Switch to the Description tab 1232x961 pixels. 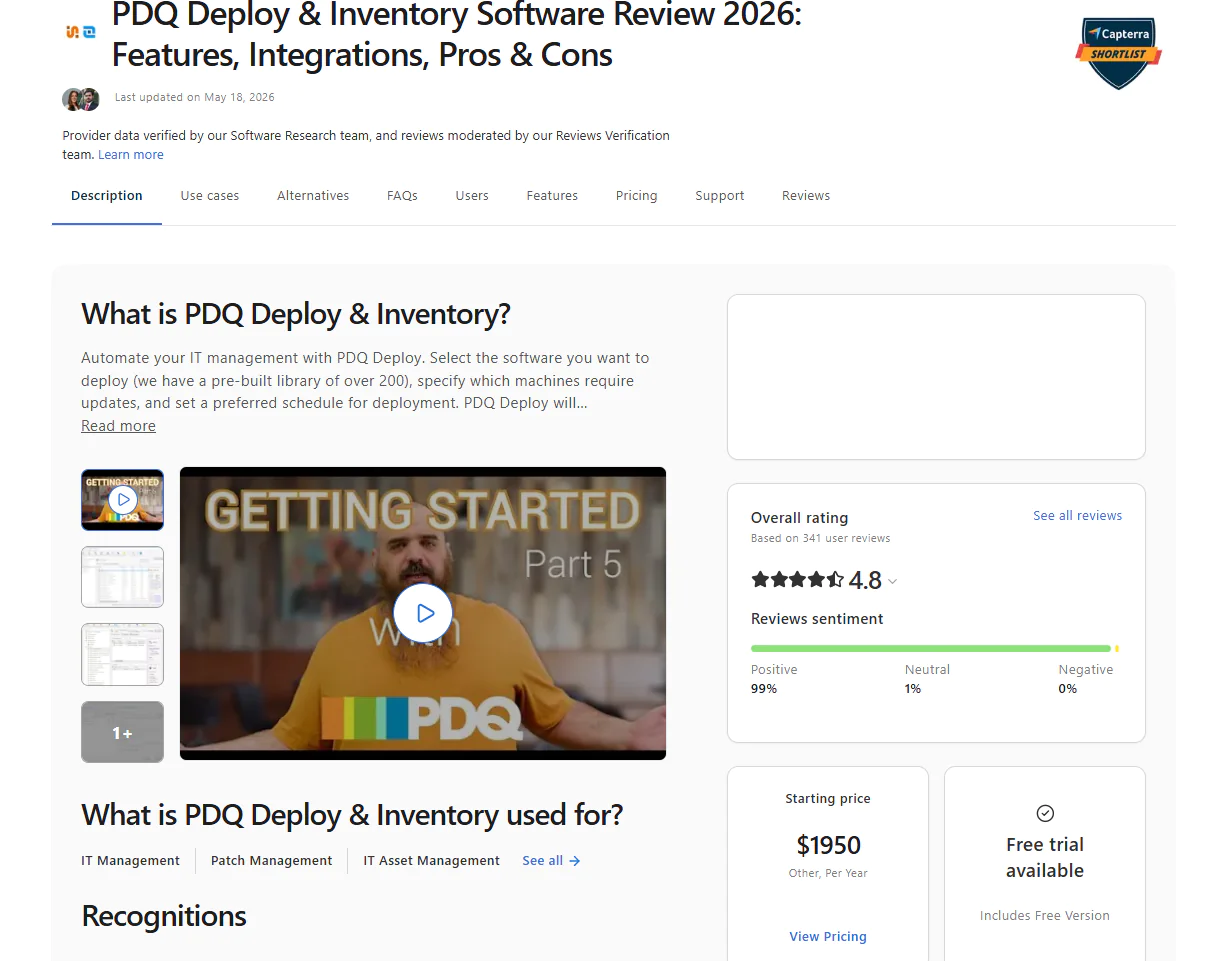[107, 196]
